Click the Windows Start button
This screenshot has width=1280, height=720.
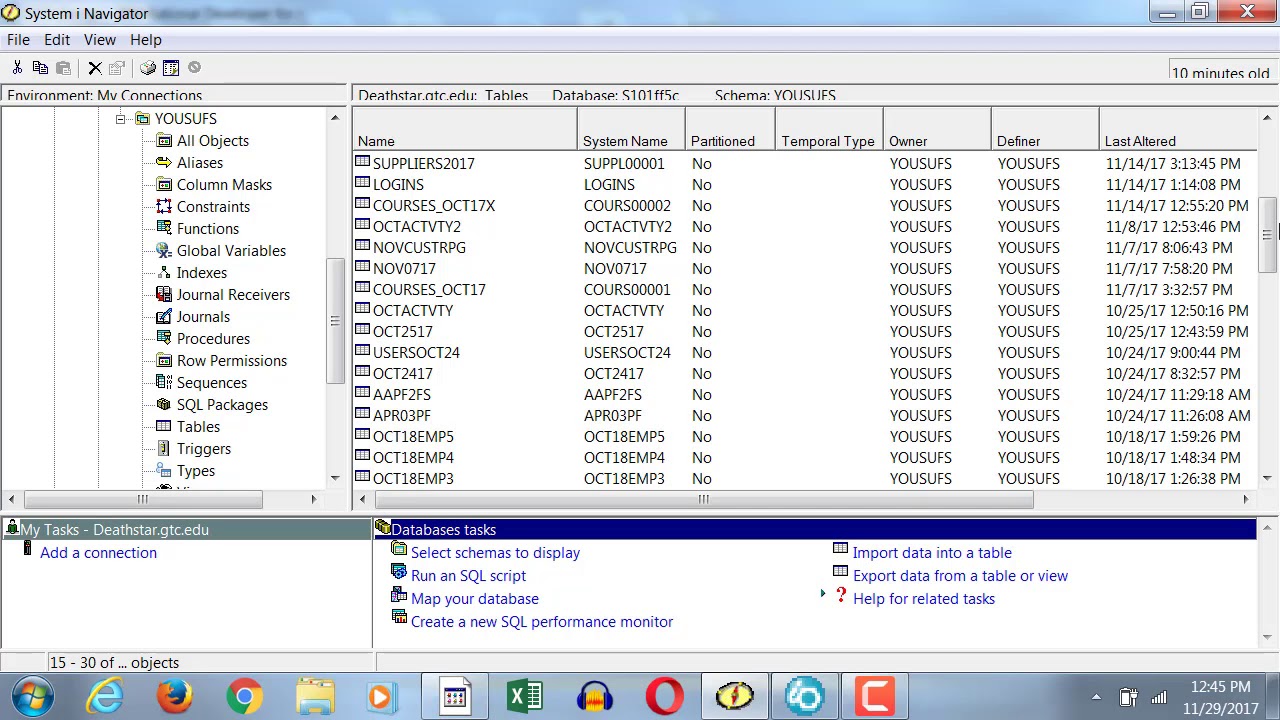(x=34, y=696)
